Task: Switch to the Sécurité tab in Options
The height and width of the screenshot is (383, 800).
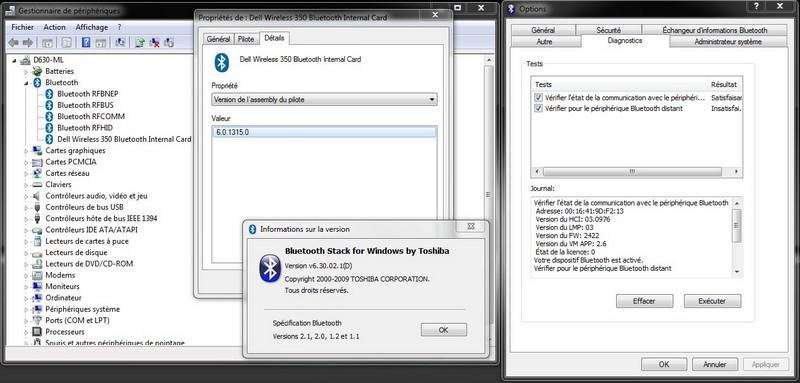Action: coord(608,30)
